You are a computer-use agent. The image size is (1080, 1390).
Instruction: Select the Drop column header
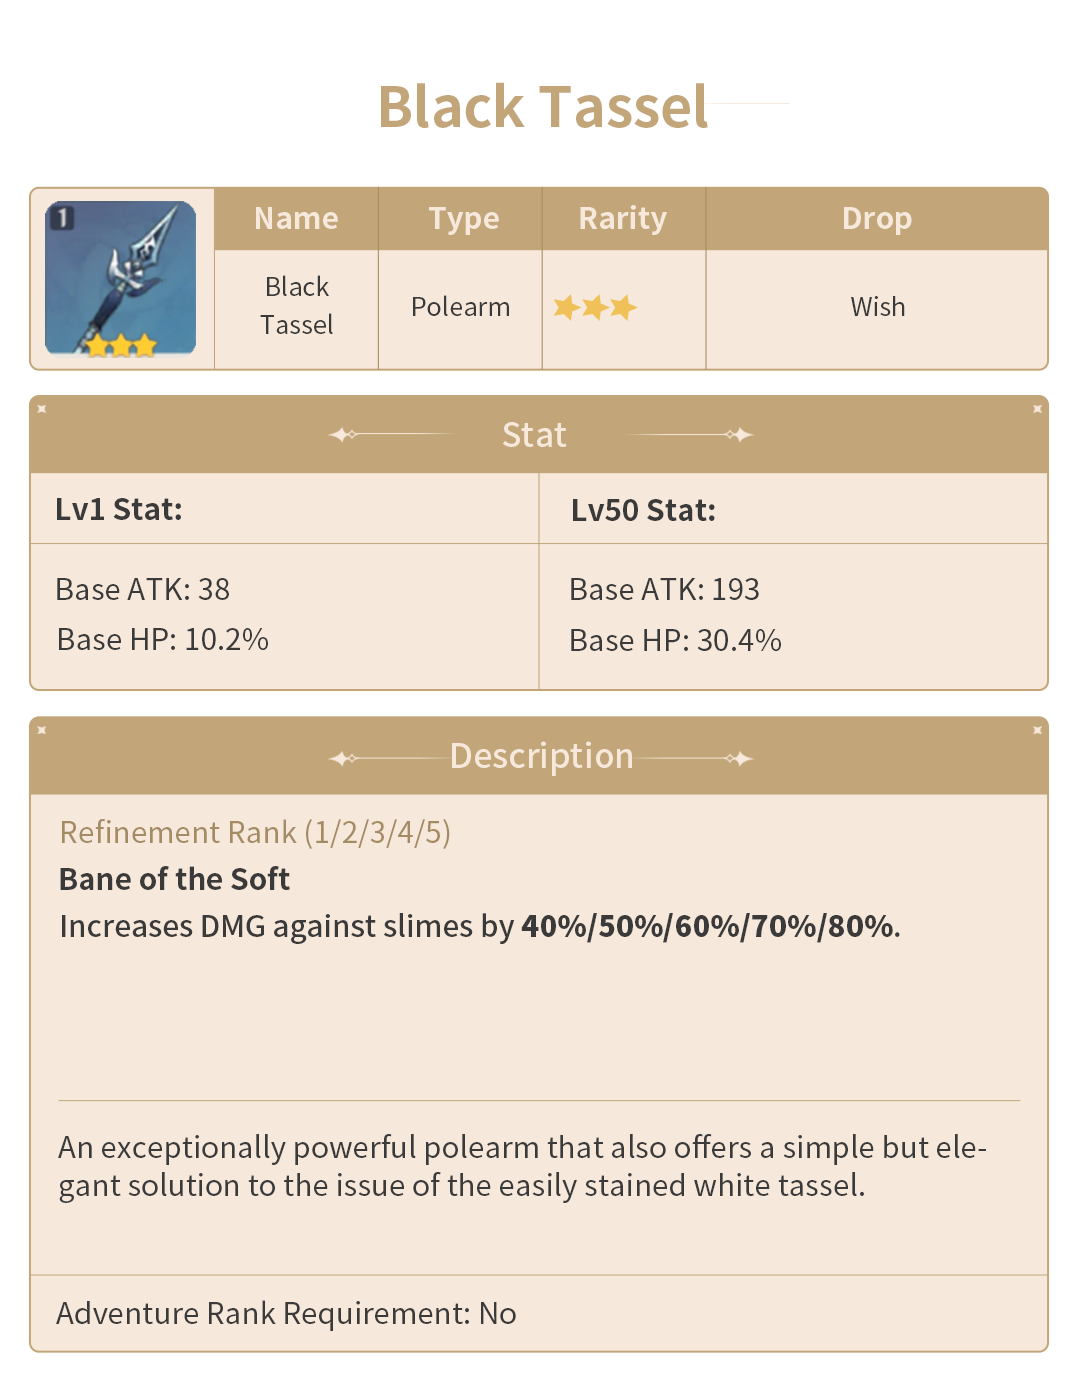[x=876, y=219]
